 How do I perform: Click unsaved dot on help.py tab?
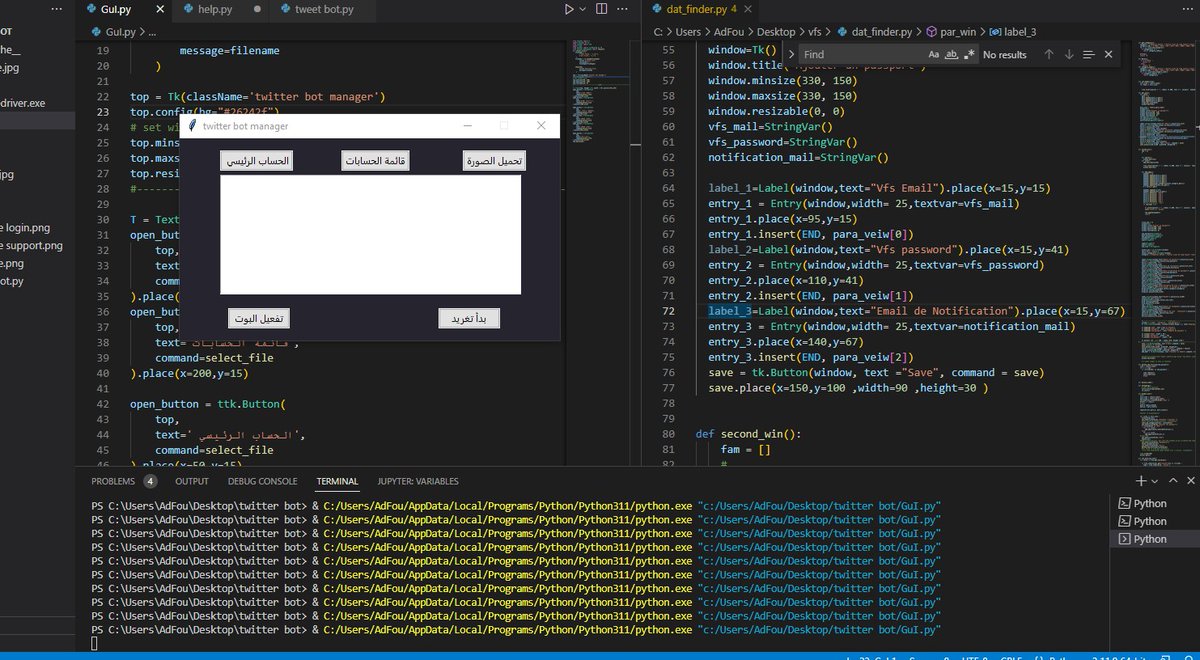(x=257, y=9)
